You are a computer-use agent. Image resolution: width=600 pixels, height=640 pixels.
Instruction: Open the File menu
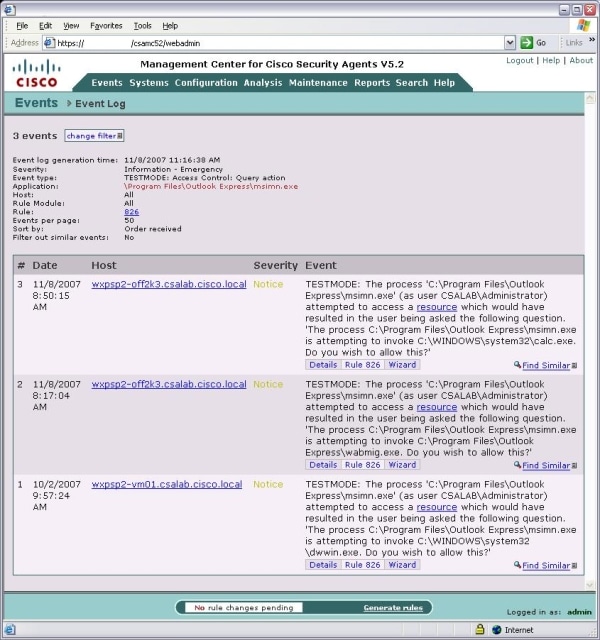[22, 26]
